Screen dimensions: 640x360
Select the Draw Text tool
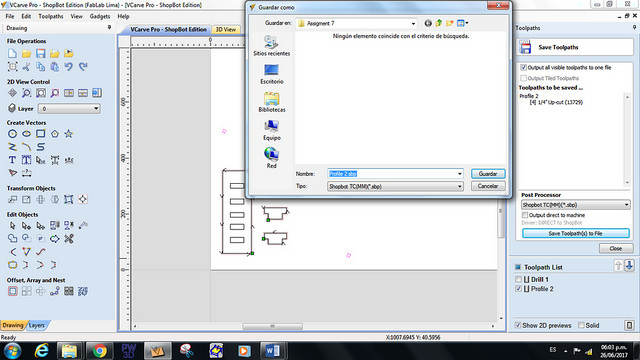12,160
